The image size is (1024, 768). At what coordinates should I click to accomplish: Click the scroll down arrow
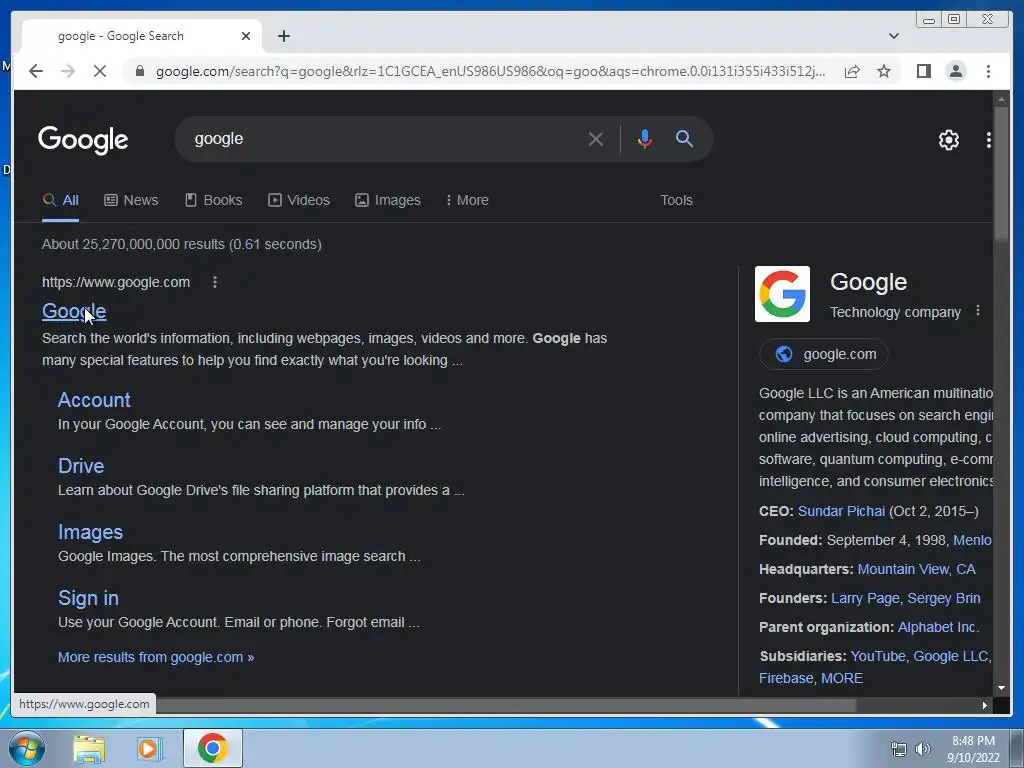(1001, 688)
